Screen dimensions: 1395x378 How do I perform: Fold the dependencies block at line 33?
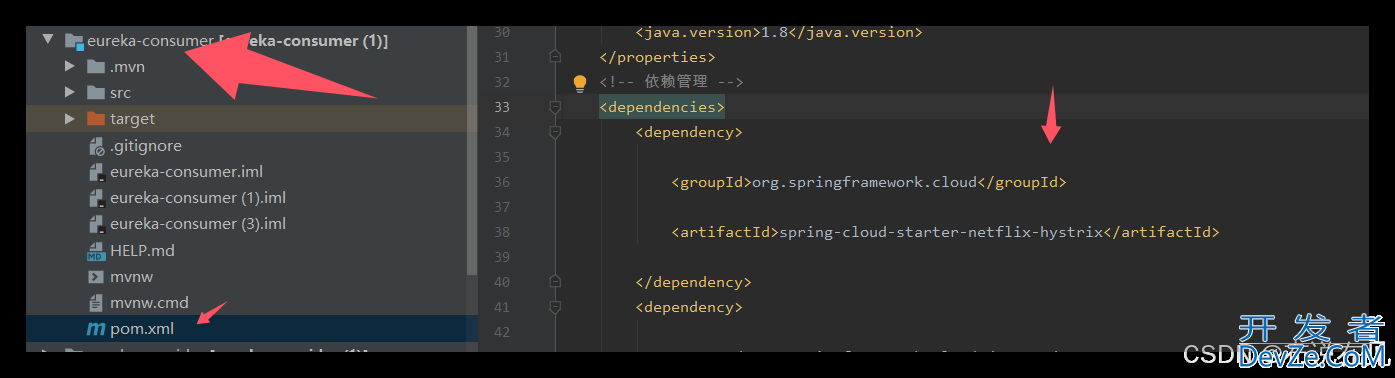pyautogui.click(x=555, y=107)
